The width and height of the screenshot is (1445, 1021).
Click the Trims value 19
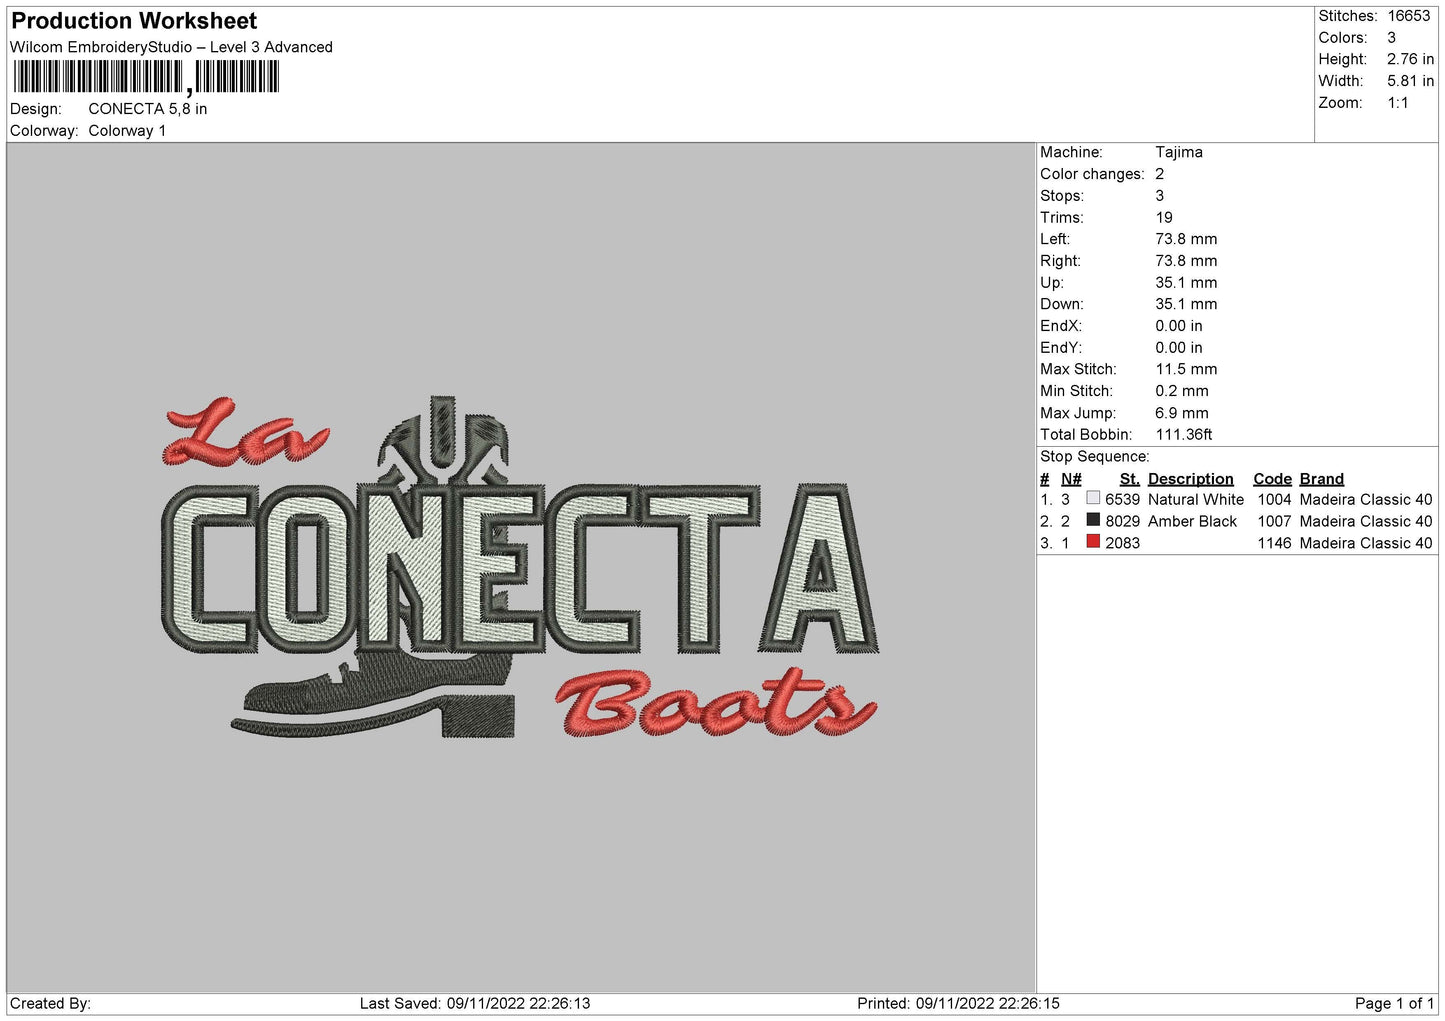tap(1164, 217)
